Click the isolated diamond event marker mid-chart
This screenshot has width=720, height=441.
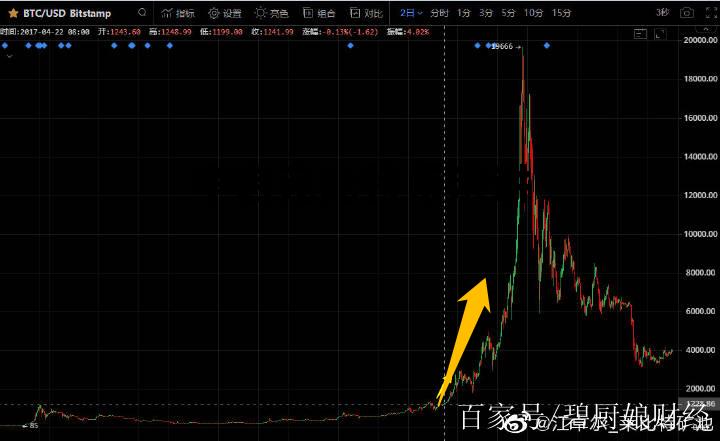point(350,45)
